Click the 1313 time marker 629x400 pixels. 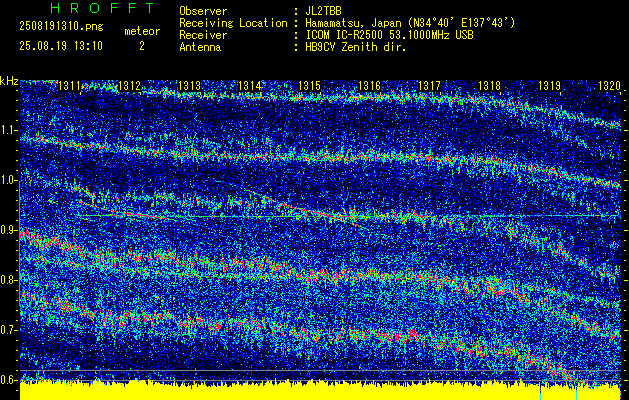pyautogui.click(x=189, y=86)
